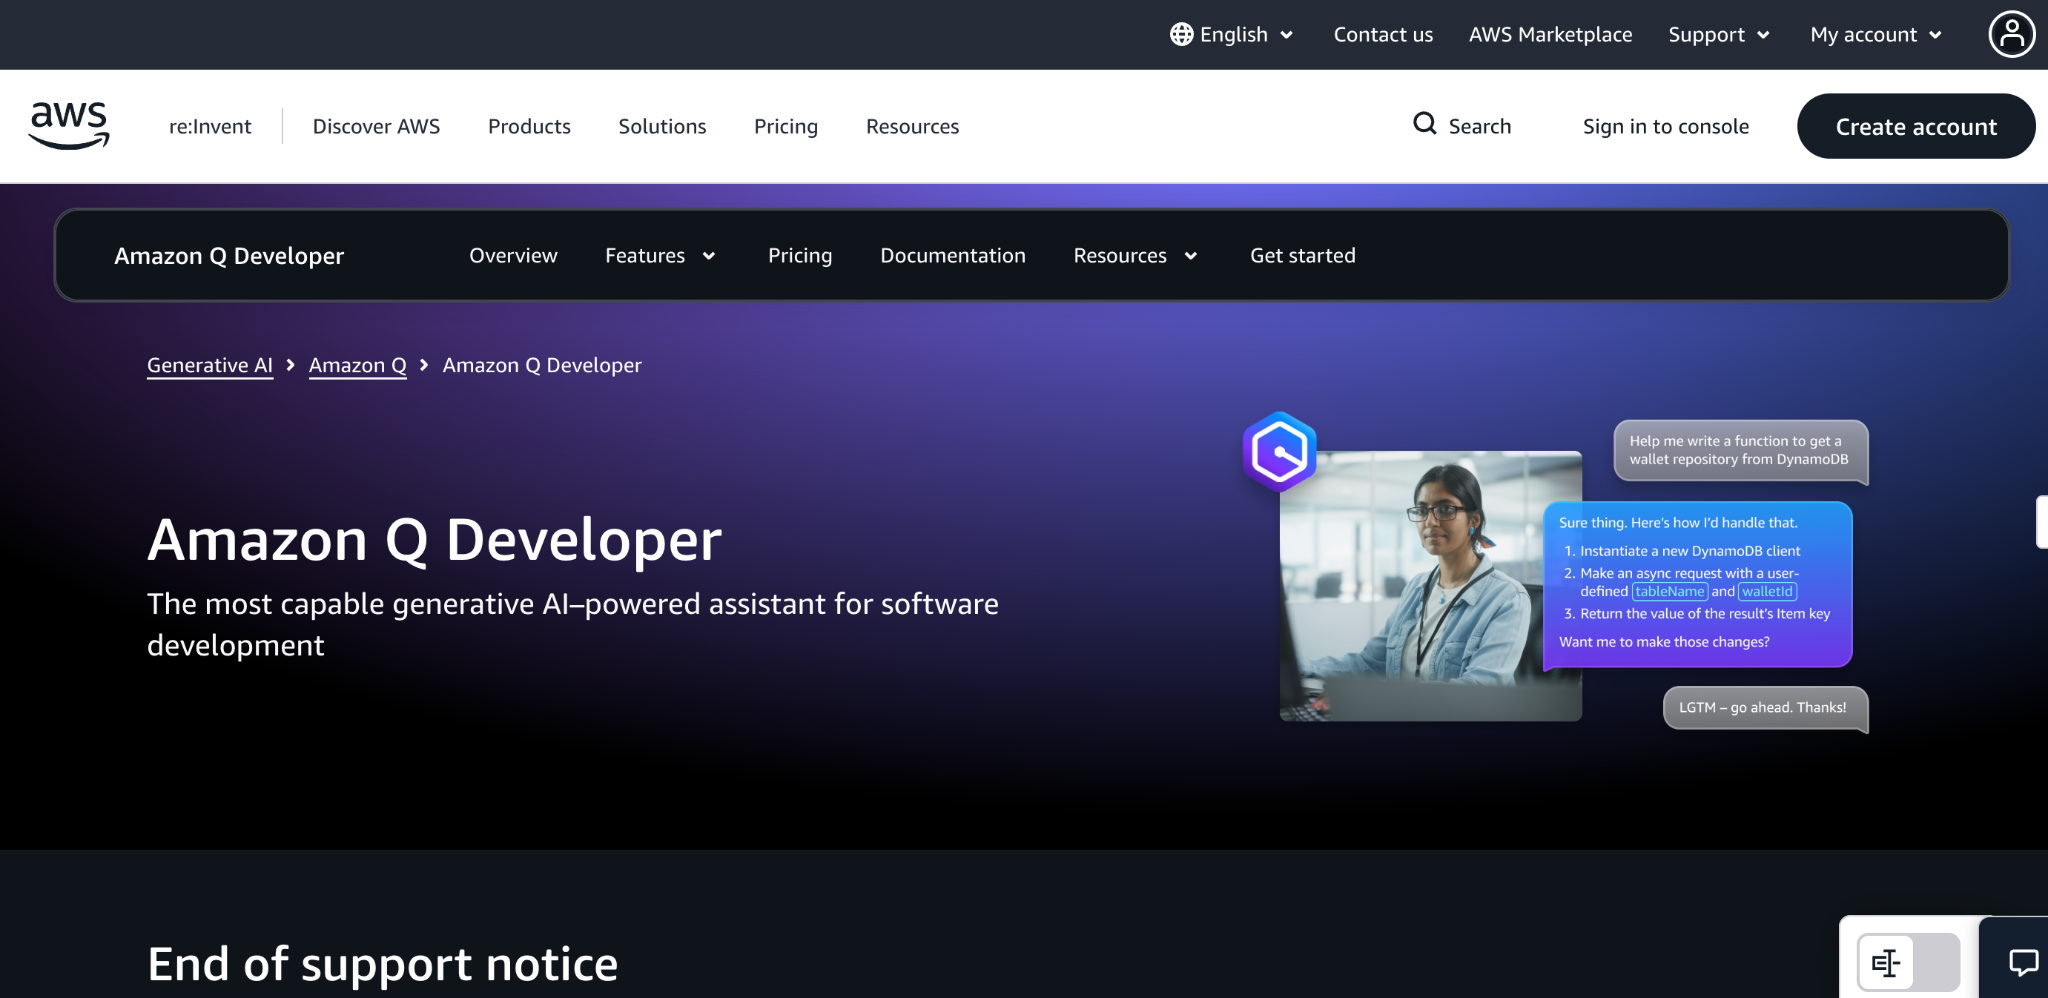Click the current breadcrumb 'Amazon Q Developer'
Image resolution: width=2048 pixels, height=998 pixels.
[x=542, y=365]
